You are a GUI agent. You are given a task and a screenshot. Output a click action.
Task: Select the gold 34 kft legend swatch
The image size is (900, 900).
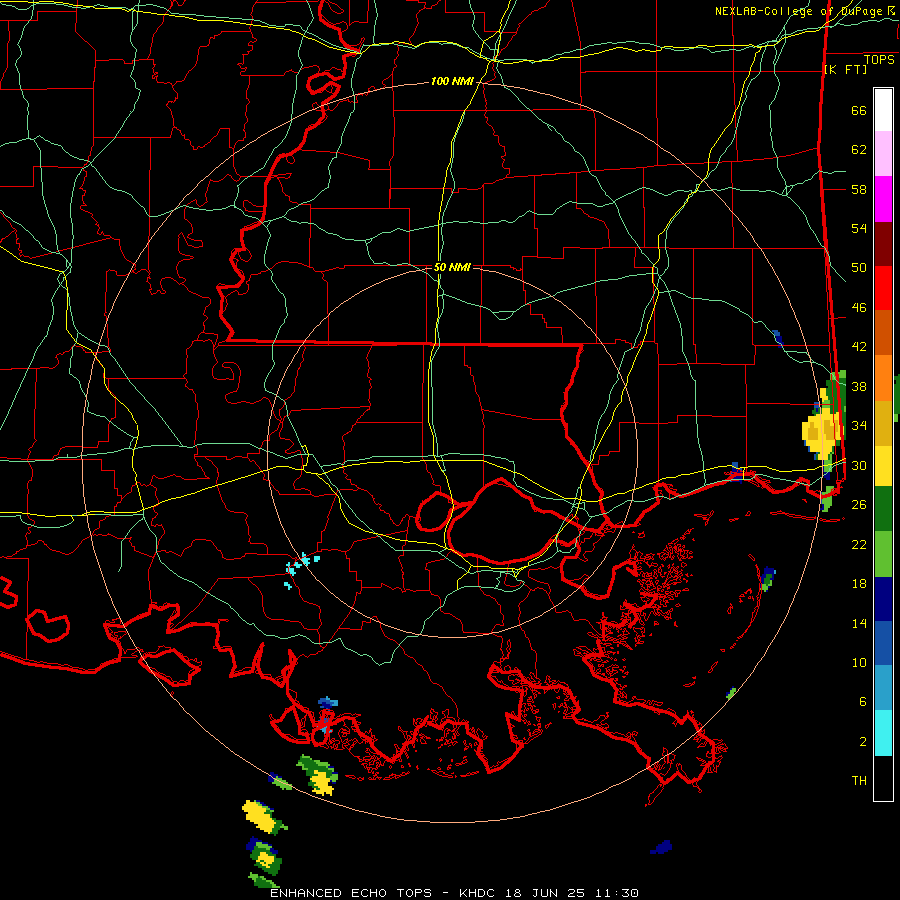[x=883, y=423]
